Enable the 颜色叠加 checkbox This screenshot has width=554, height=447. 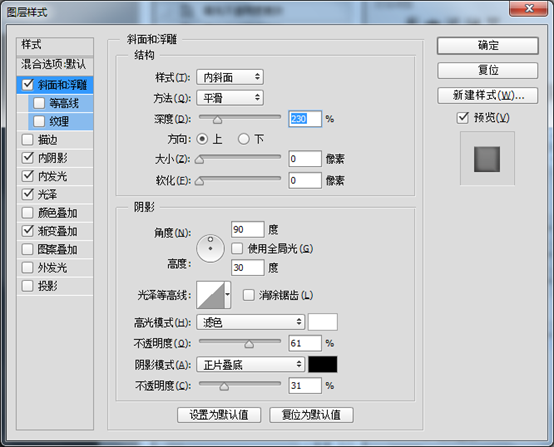tap(28, 213)
